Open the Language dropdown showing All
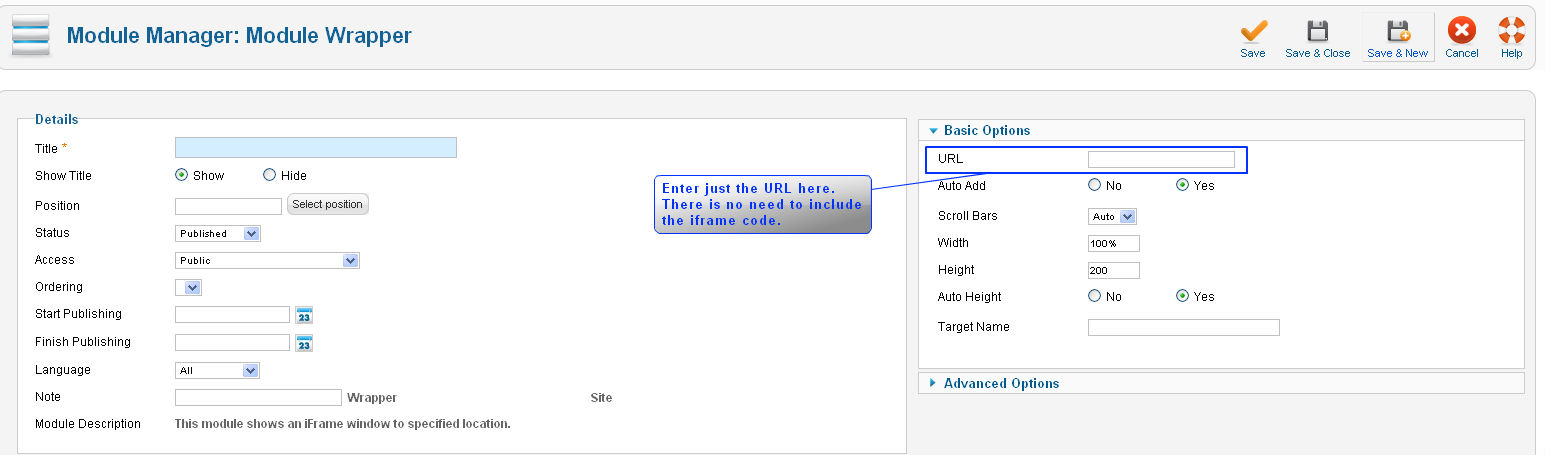Viewport: 1545px width, 455px height. click(218, 370)
